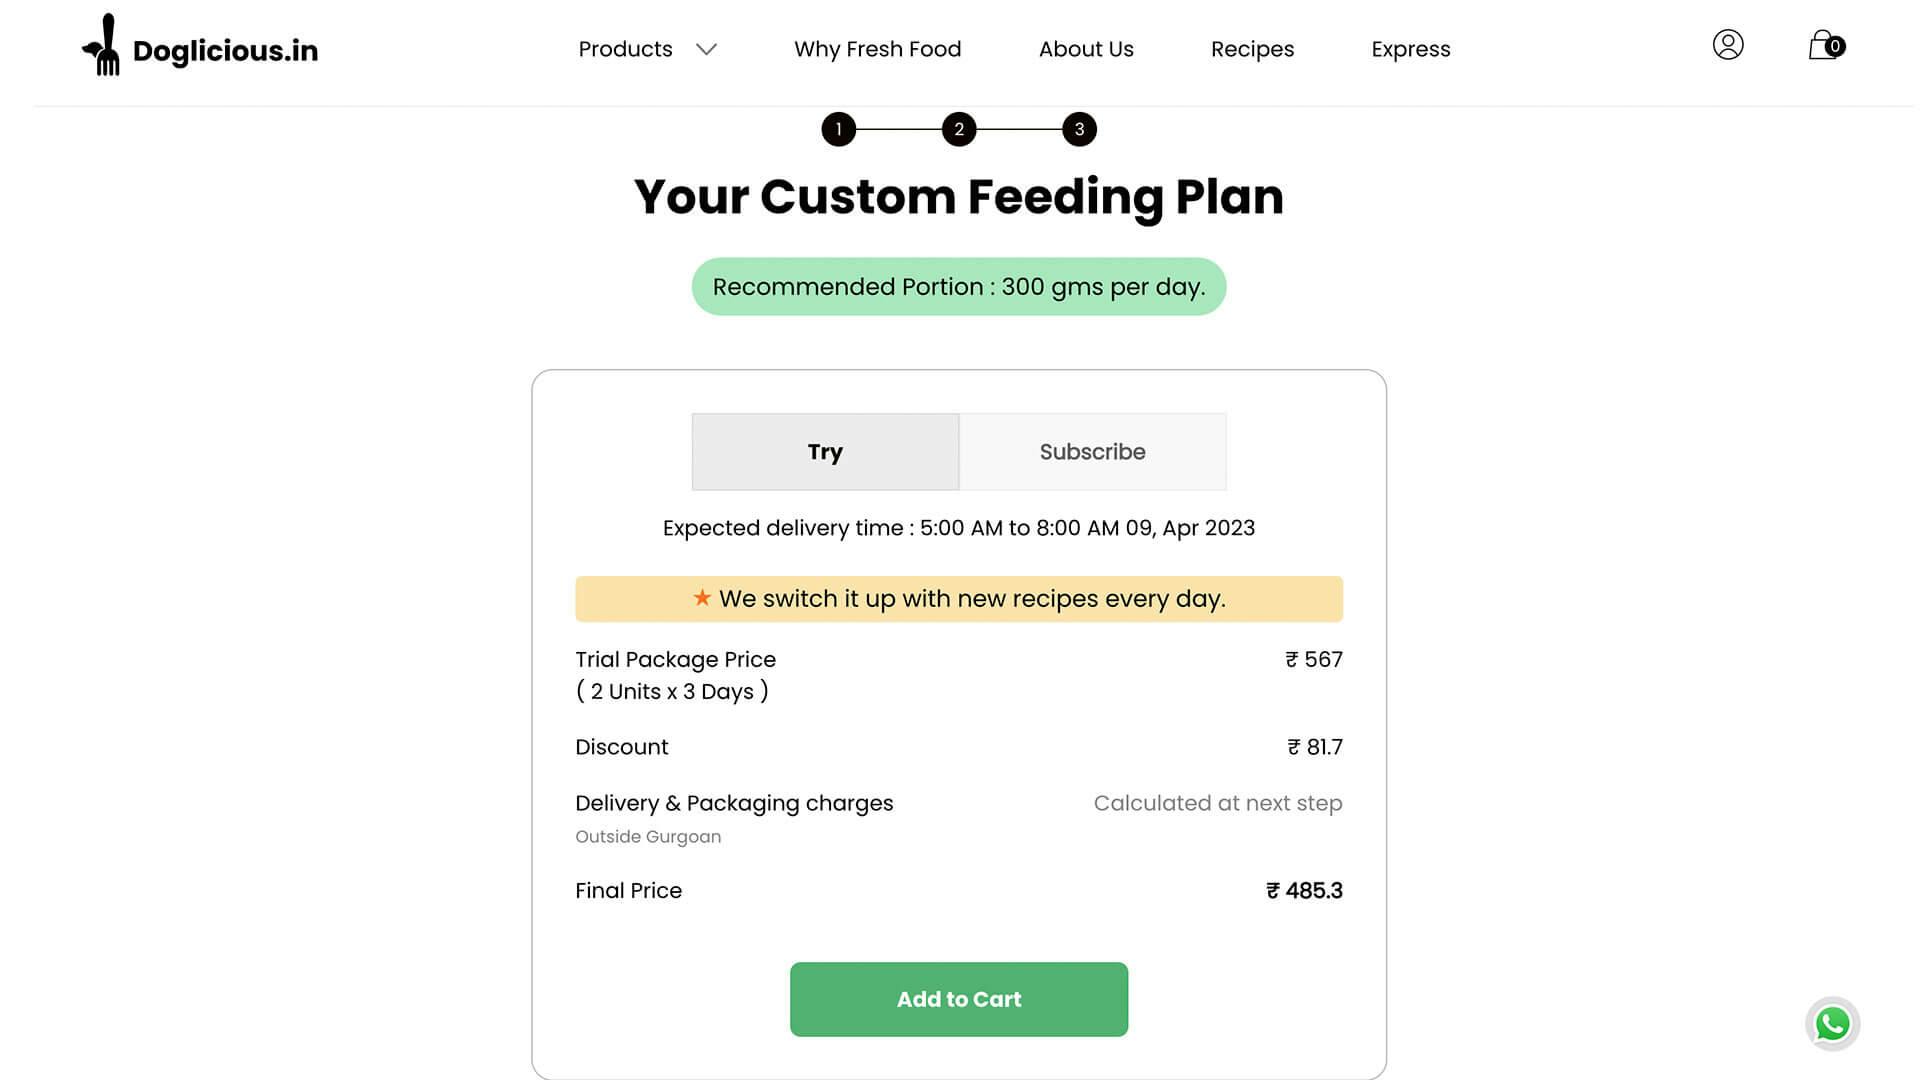Open Why Fresh Food page
1920x1080 pixels.
coord(877,49)
